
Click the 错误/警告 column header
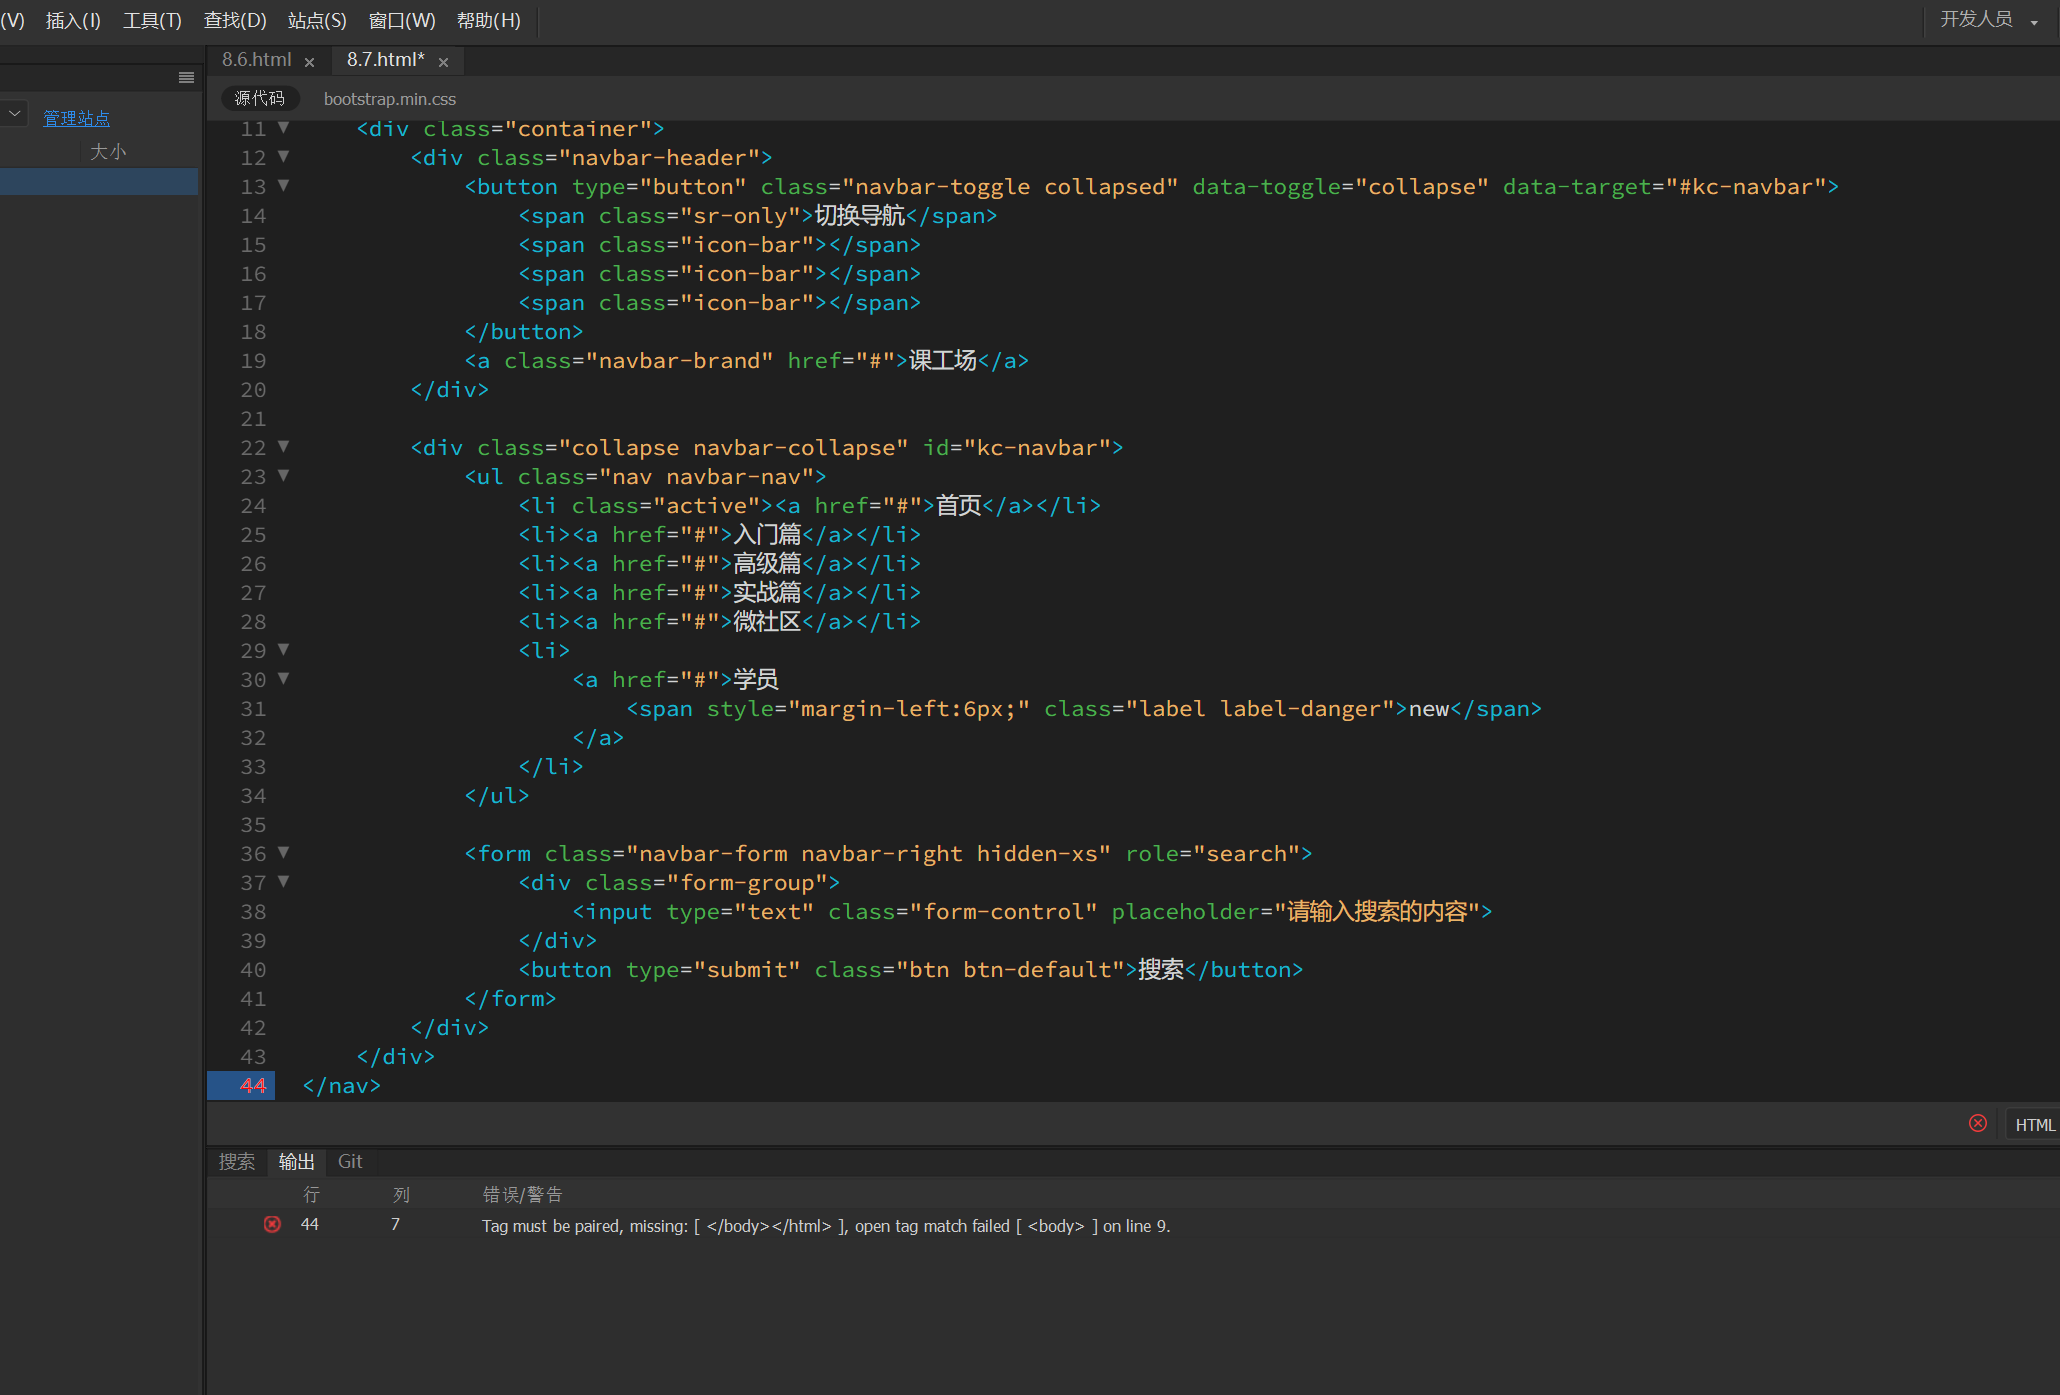pyautogui.click(x=522, y=1194)
